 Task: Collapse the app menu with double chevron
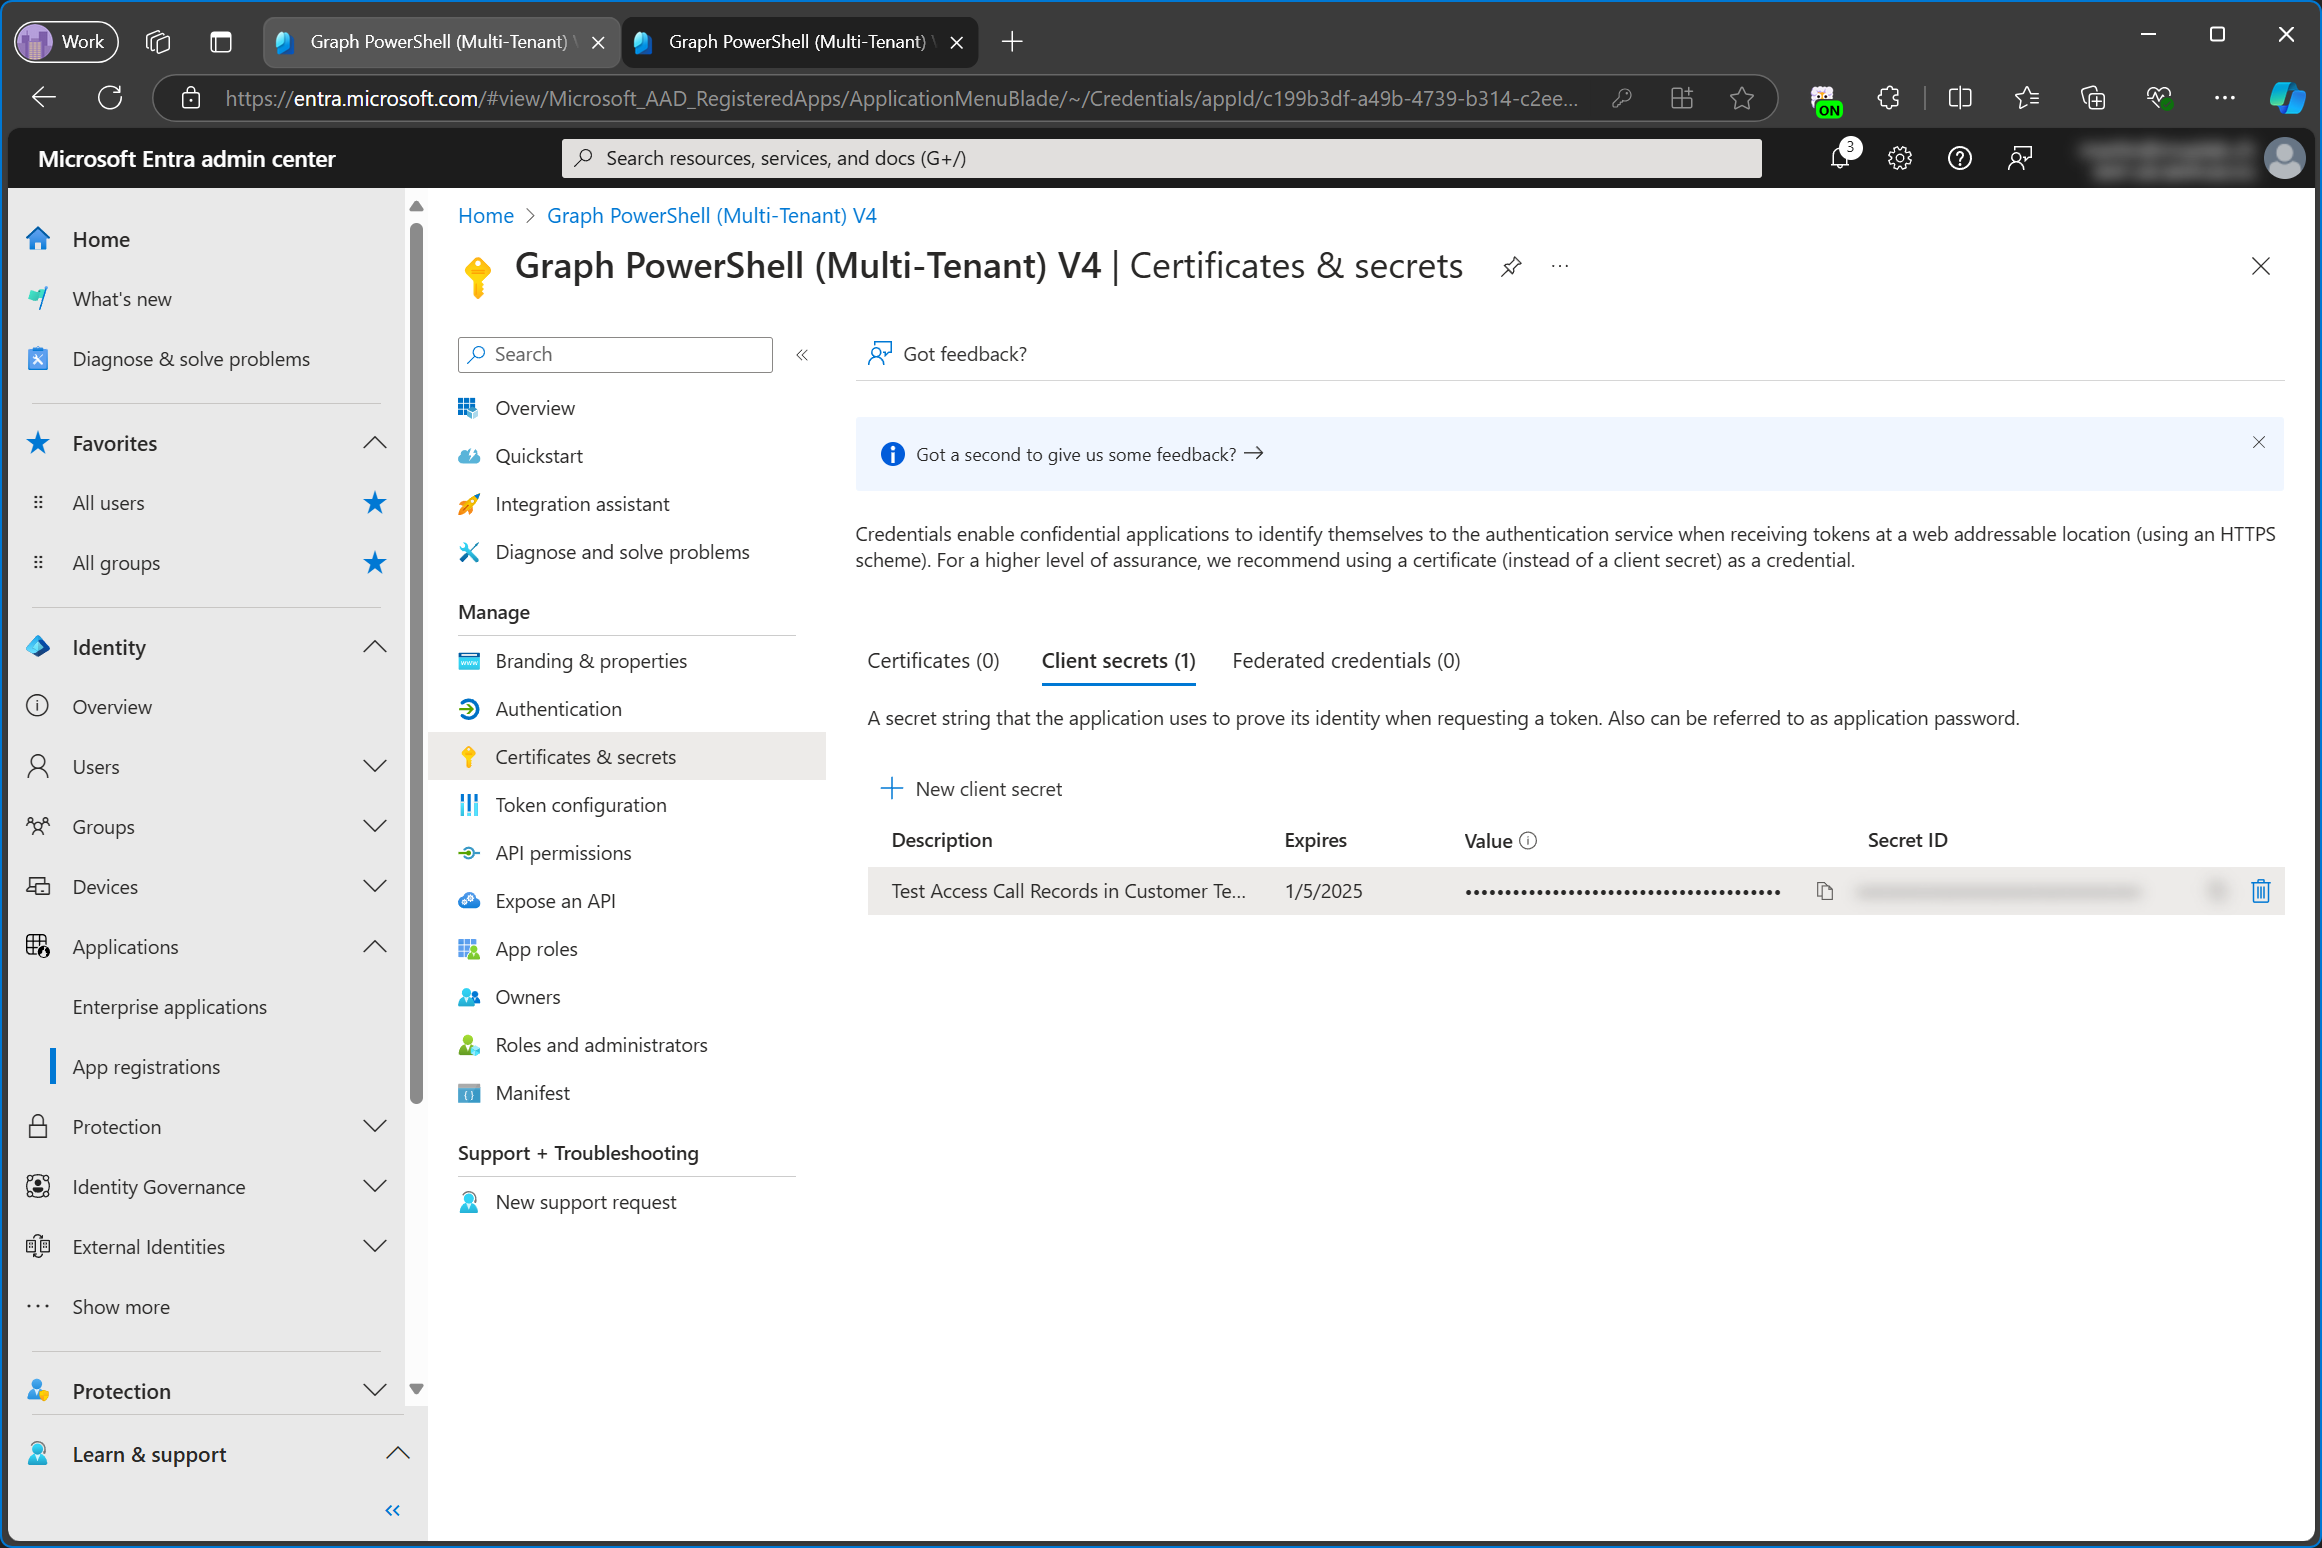[802, 355]
